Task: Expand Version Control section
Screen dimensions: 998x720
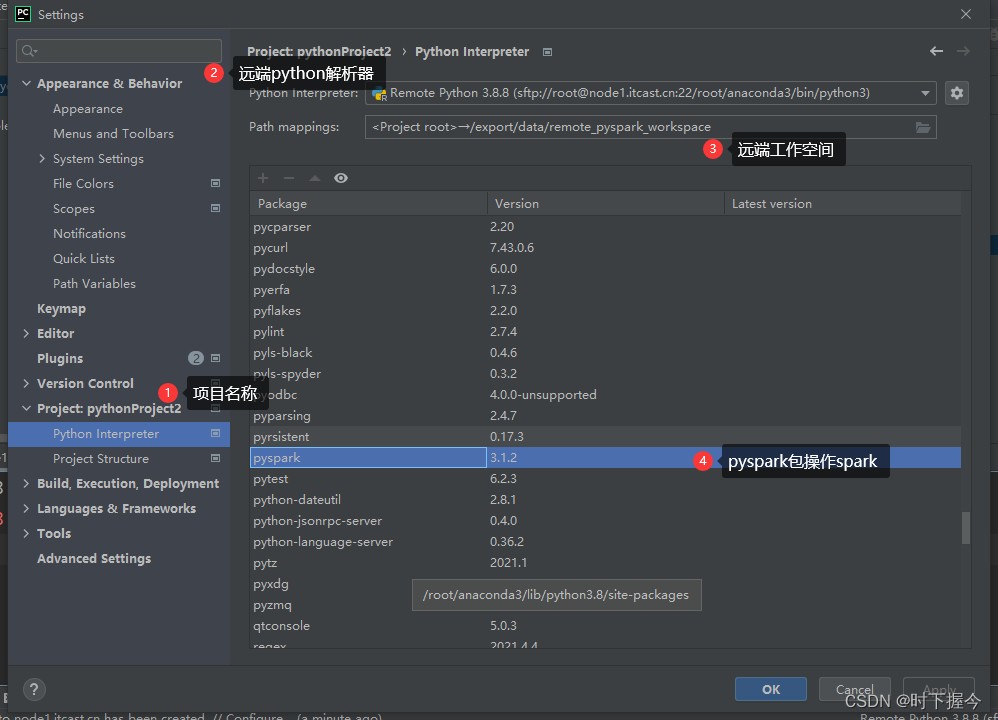Action: [x=26, y=383]
